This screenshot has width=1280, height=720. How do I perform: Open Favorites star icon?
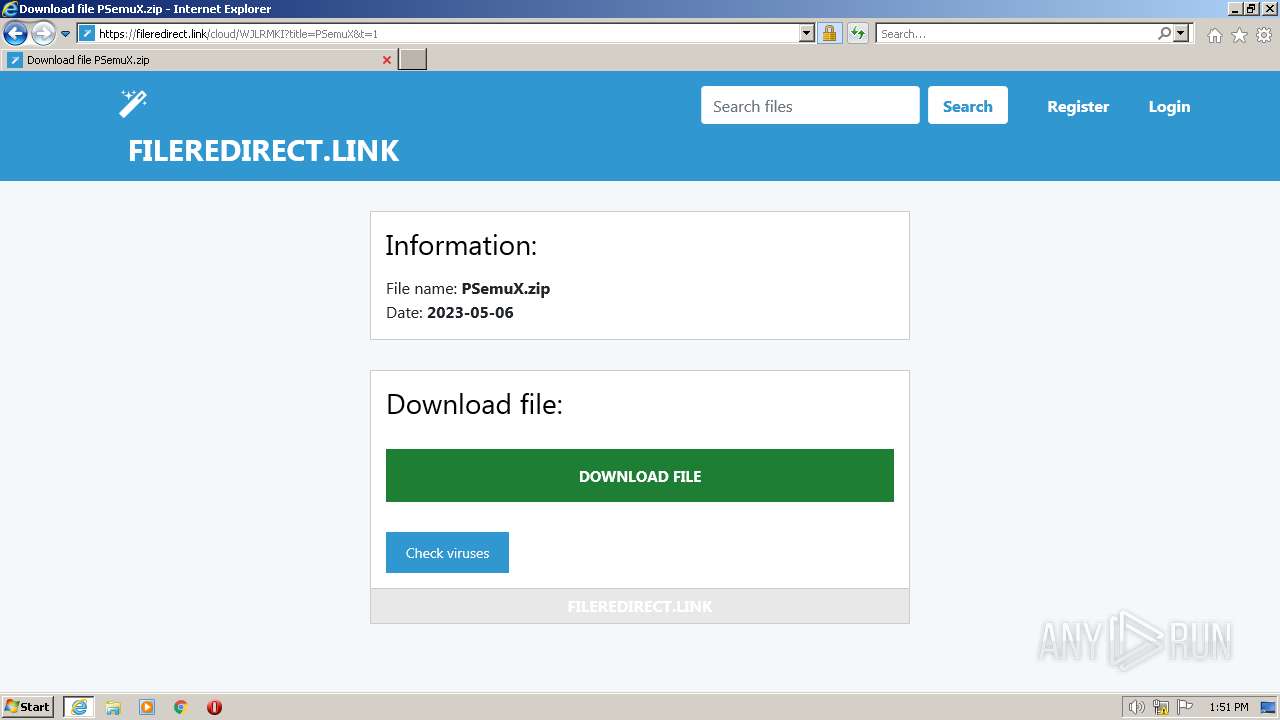point(1239,35)
